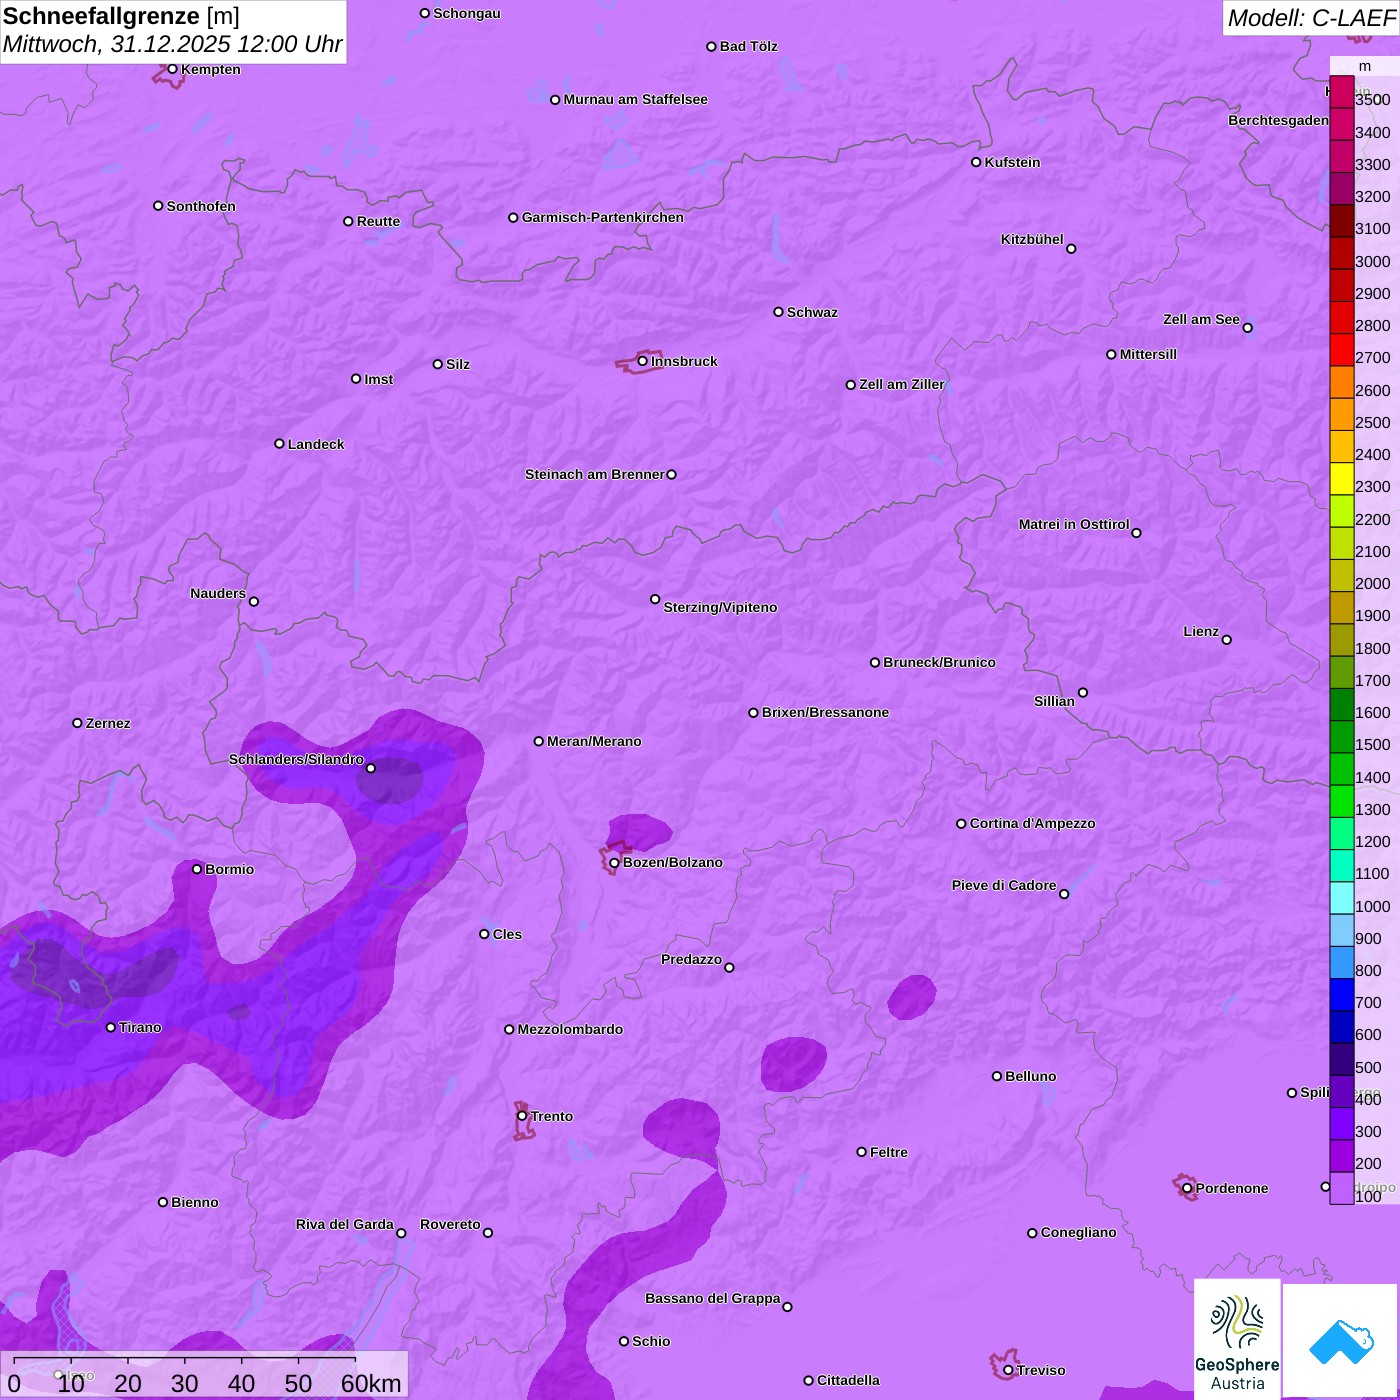Click the 'm' unit label above legend
1400x1400 pixels.
[1365, 66]
